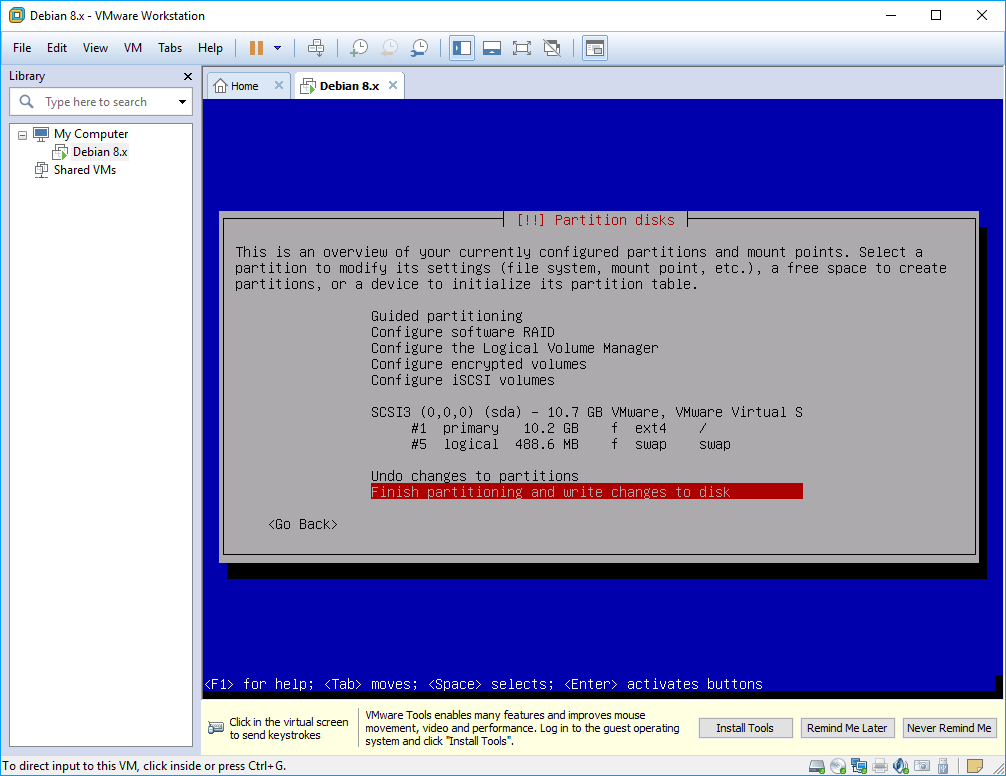This screenshot has width=1006, height=776.
Task: Open the Tabs menu
Action: 170,48
